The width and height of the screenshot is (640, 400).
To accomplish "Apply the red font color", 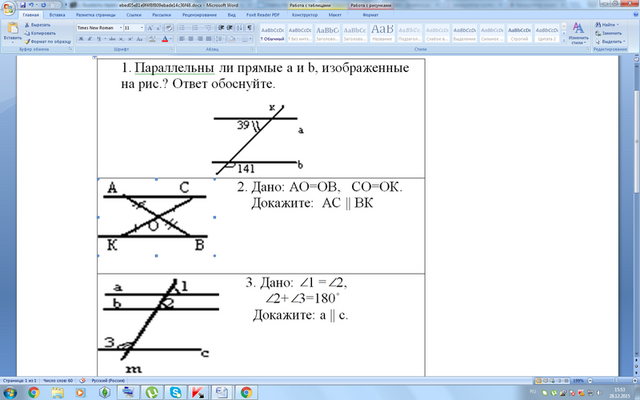I will (x=165, y=39).
